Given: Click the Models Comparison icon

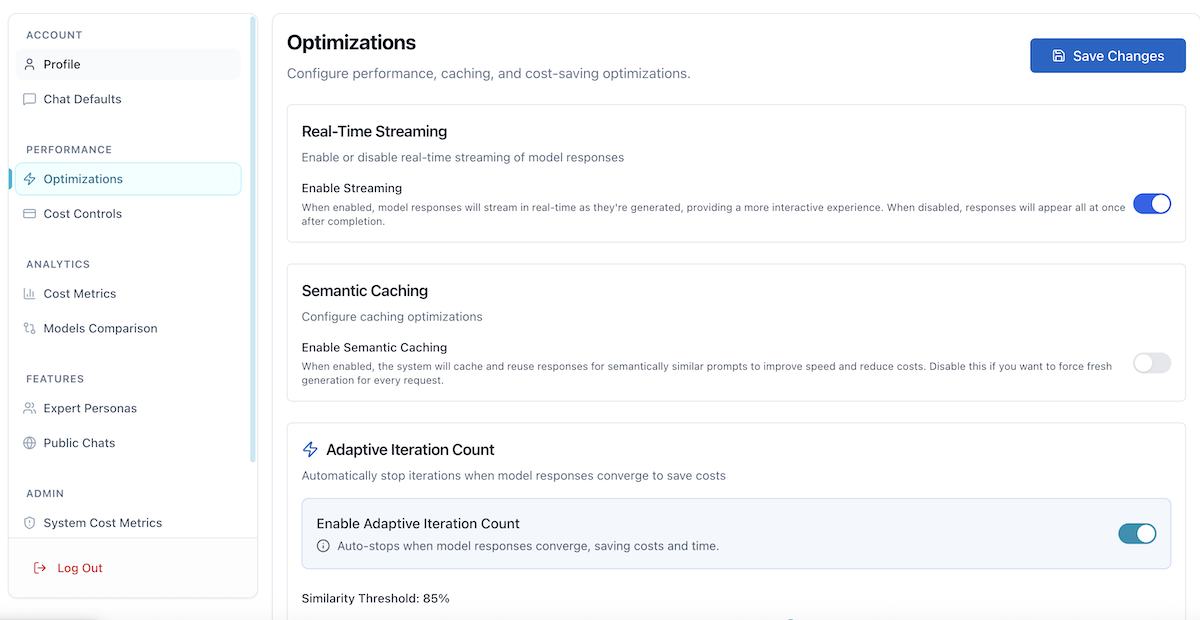Looking at the screenshot, I should [x=27, y=328].
